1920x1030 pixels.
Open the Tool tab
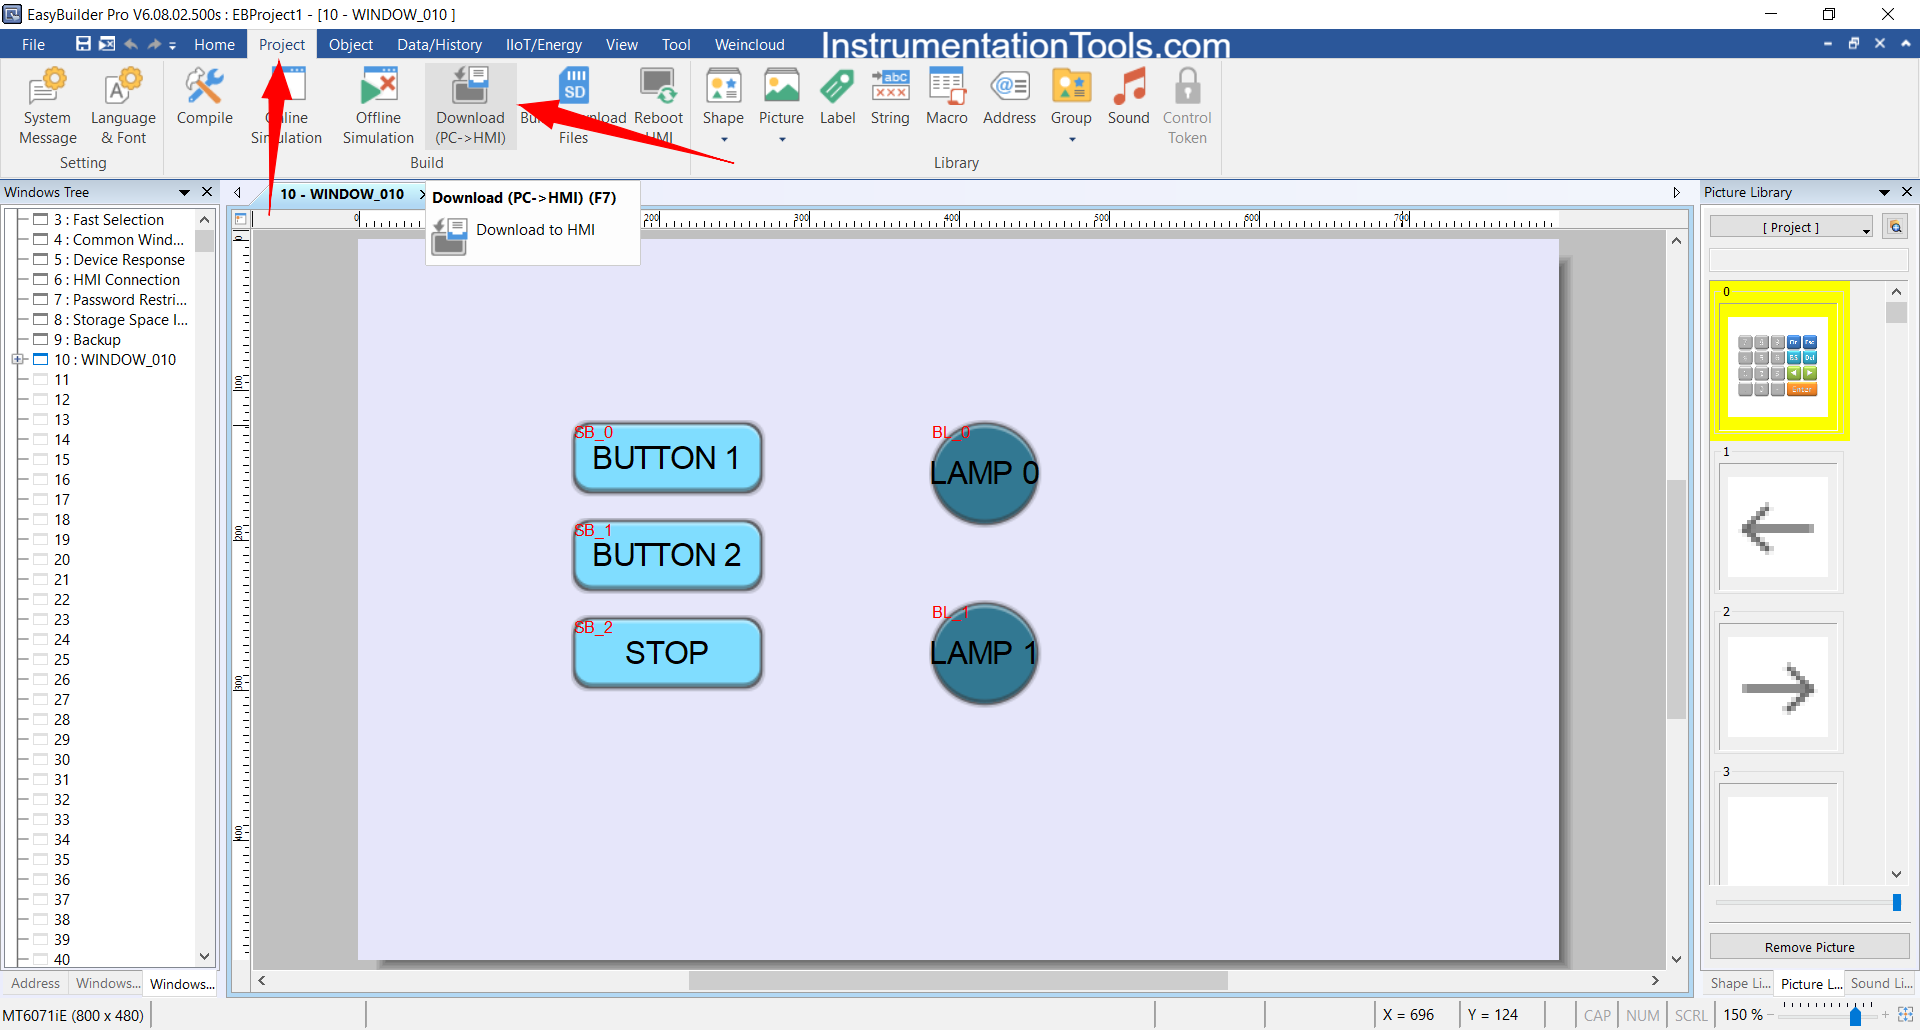click(x=676, y=45)
